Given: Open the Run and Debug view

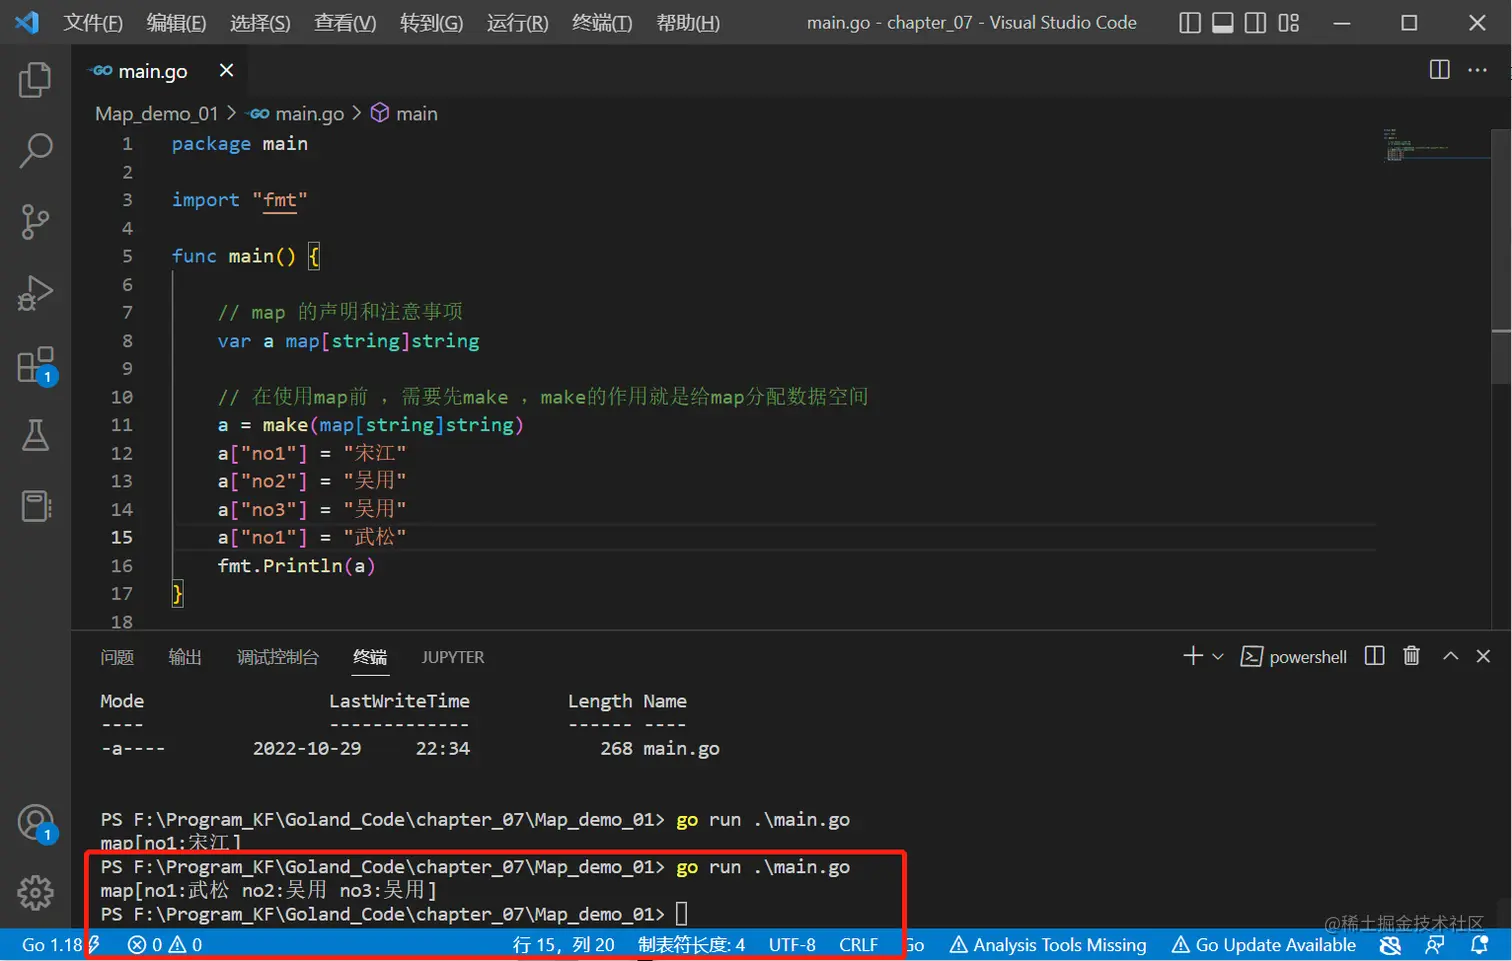Looking at the screenshot, I should tap(35, 293).
